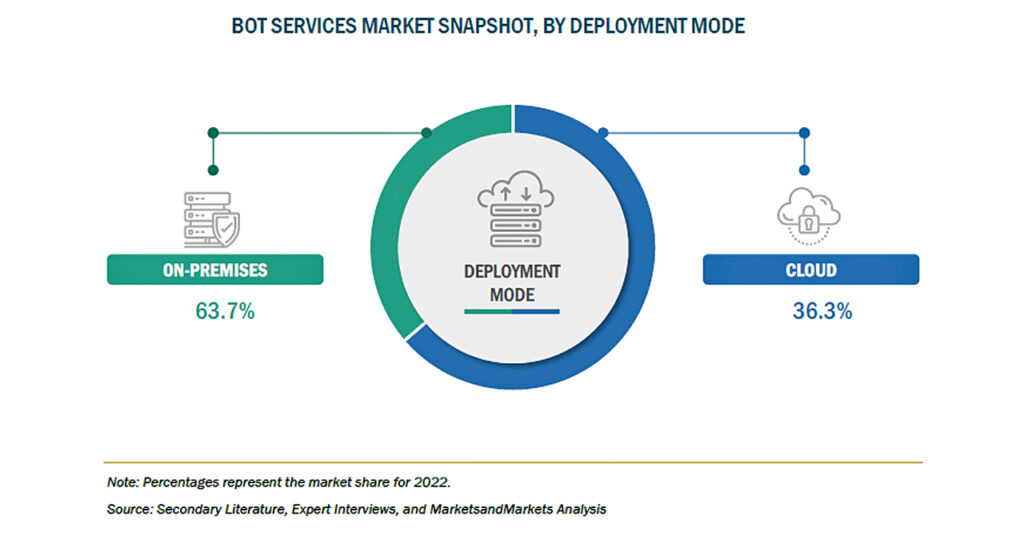The width and height of the screenshot is (1024, 536).
Task: Click the note about 2022 market share
Action: [279, 482]
